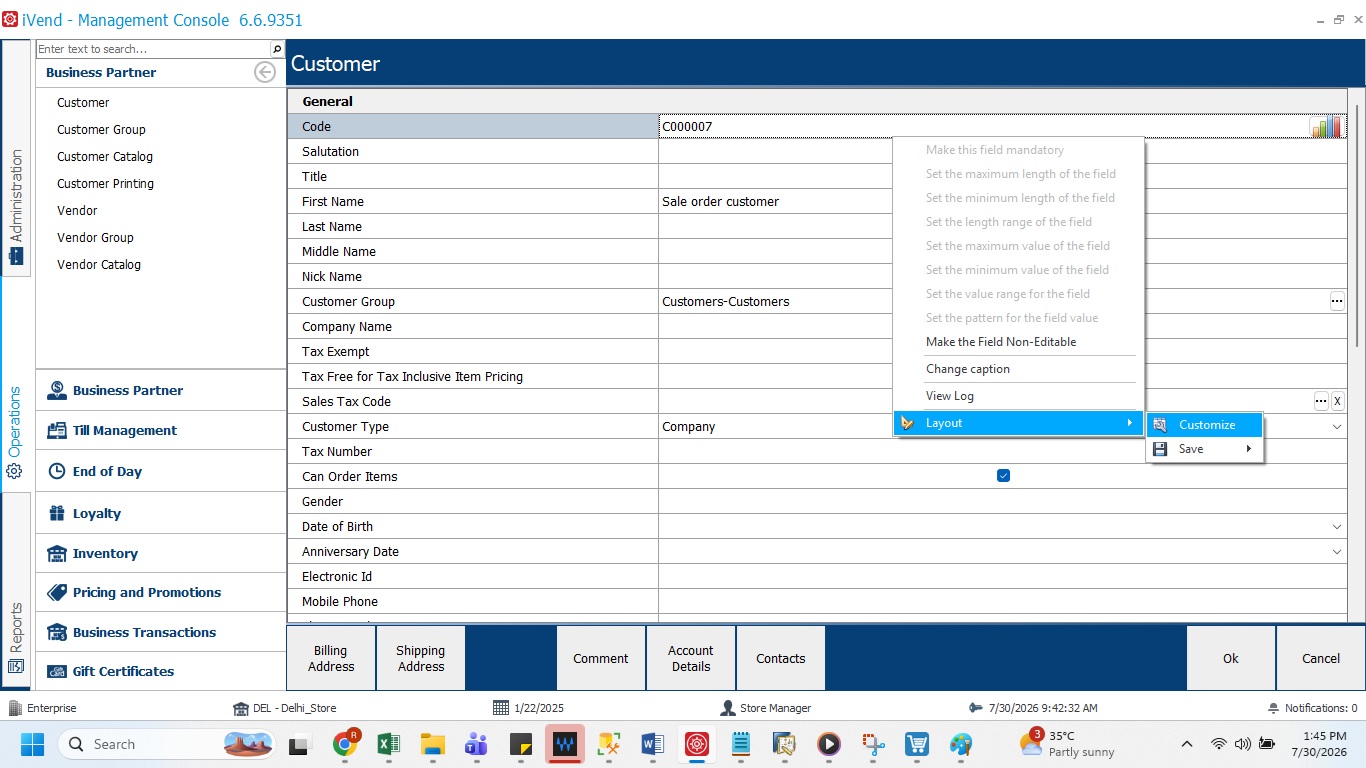Select Vendor Group in the tree

coord(95,238)
